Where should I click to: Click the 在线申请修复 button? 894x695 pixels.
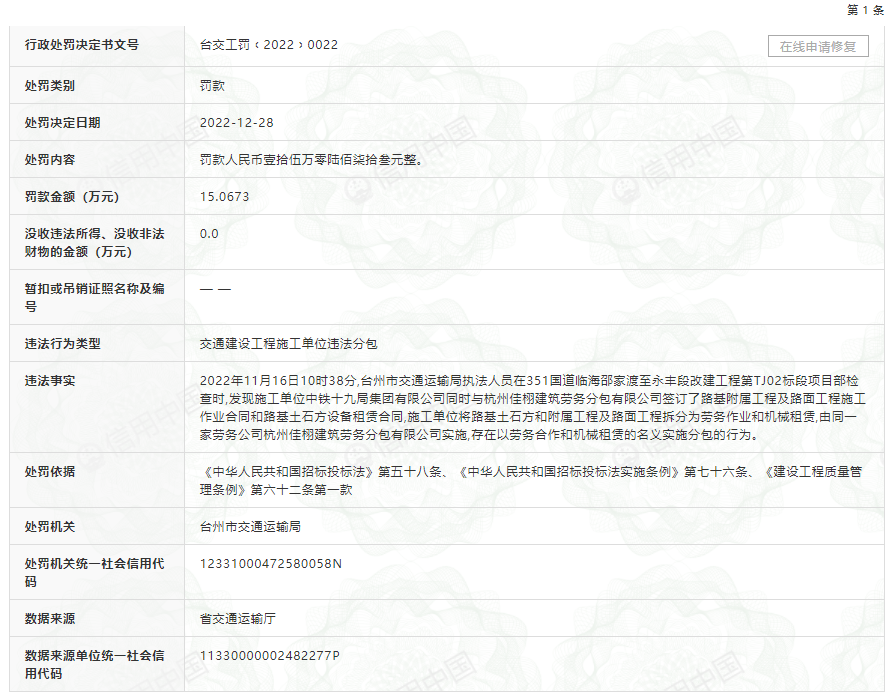click(818, 47)
